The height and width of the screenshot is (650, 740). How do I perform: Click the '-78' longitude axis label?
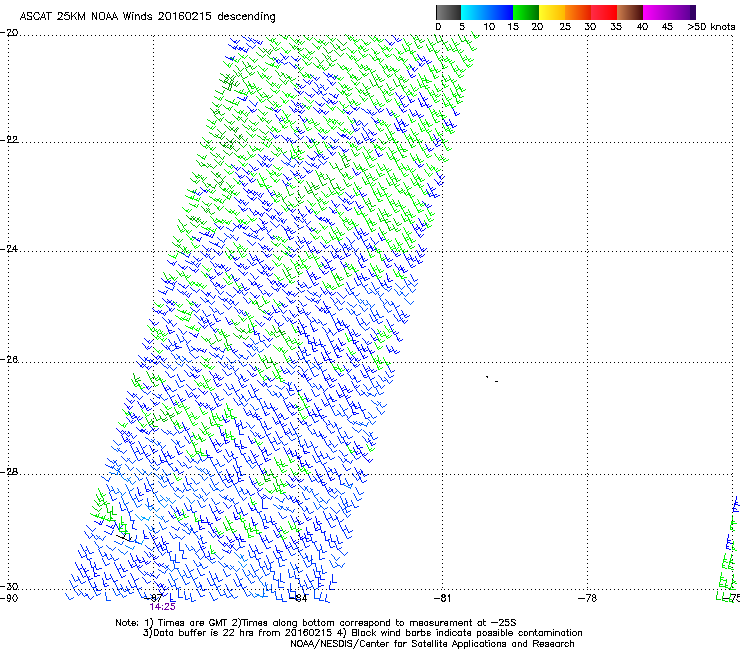(588, 598)
